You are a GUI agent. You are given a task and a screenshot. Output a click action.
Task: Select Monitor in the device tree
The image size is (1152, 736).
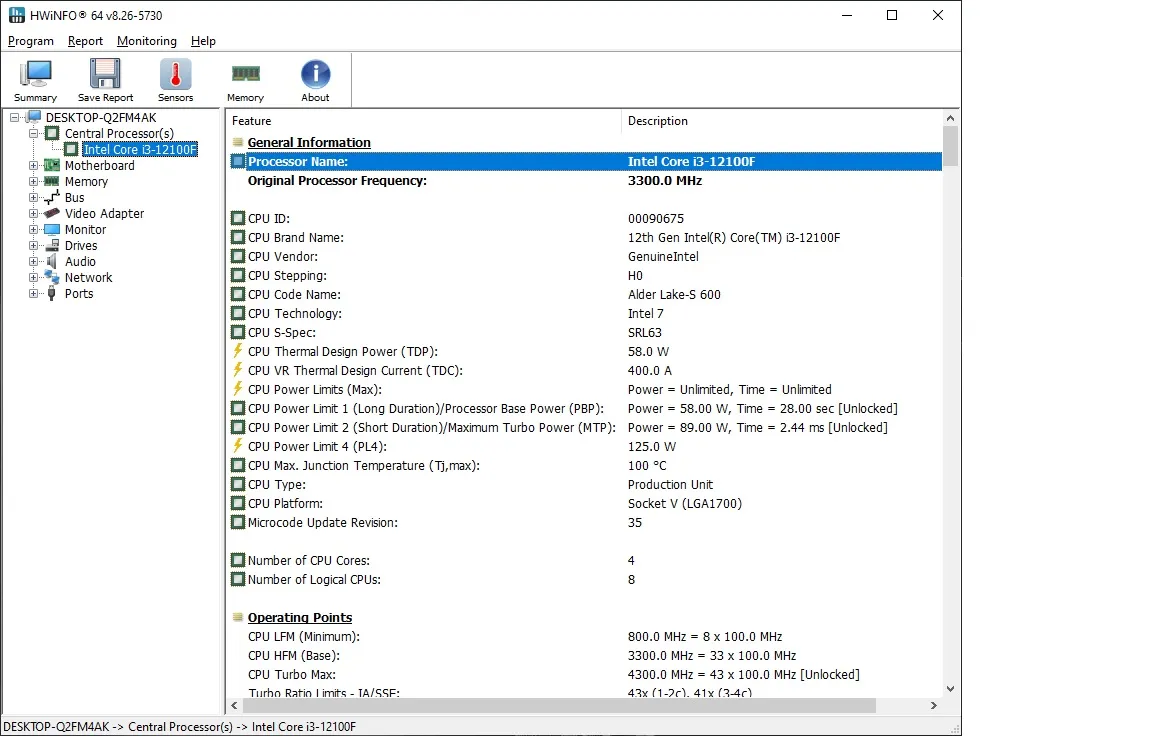pos(85,229)
